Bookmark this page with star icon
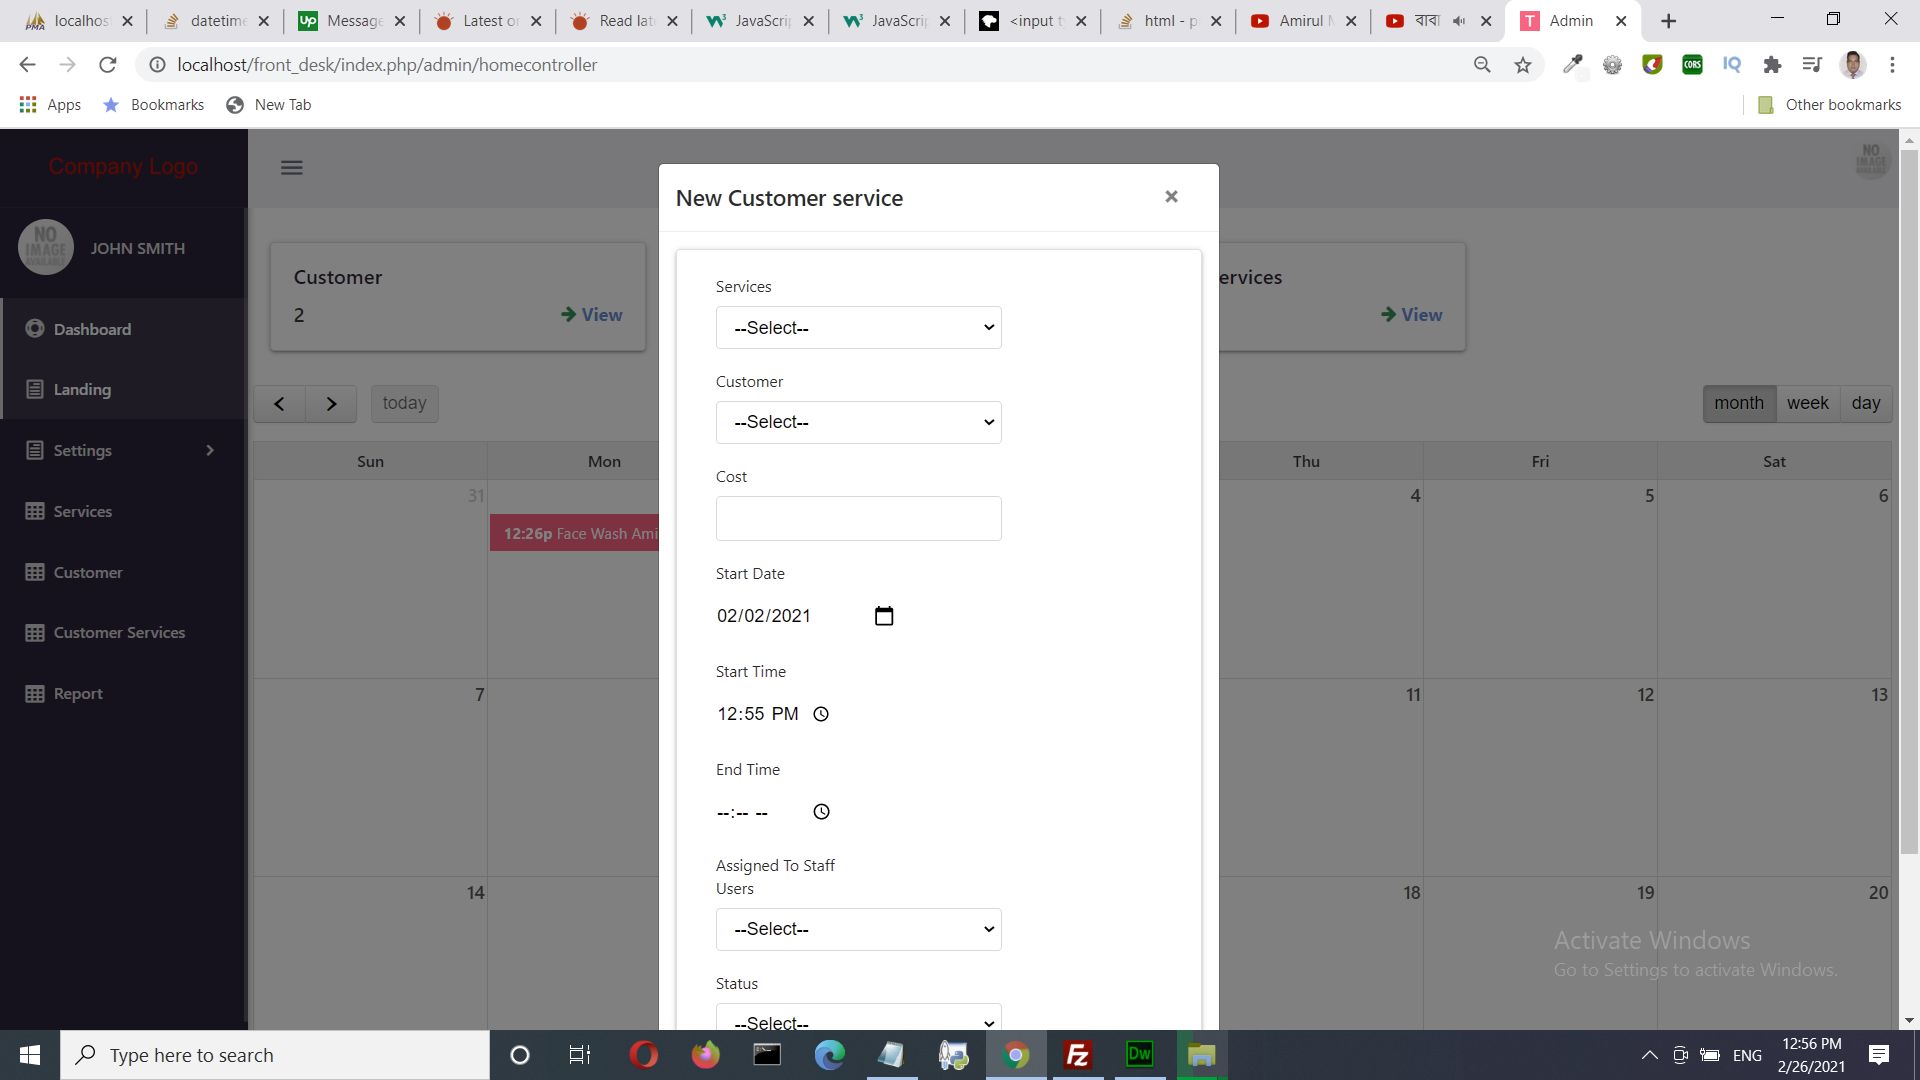Screen dimensions: 1920x1080 [1522, 65]
